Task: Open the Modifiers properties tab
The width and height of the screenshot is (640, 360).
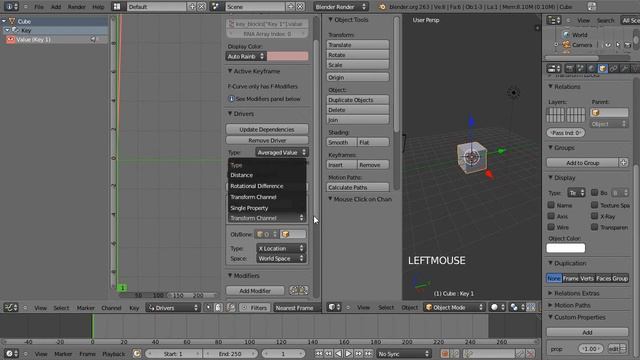Action: click(x=624, y=69)
